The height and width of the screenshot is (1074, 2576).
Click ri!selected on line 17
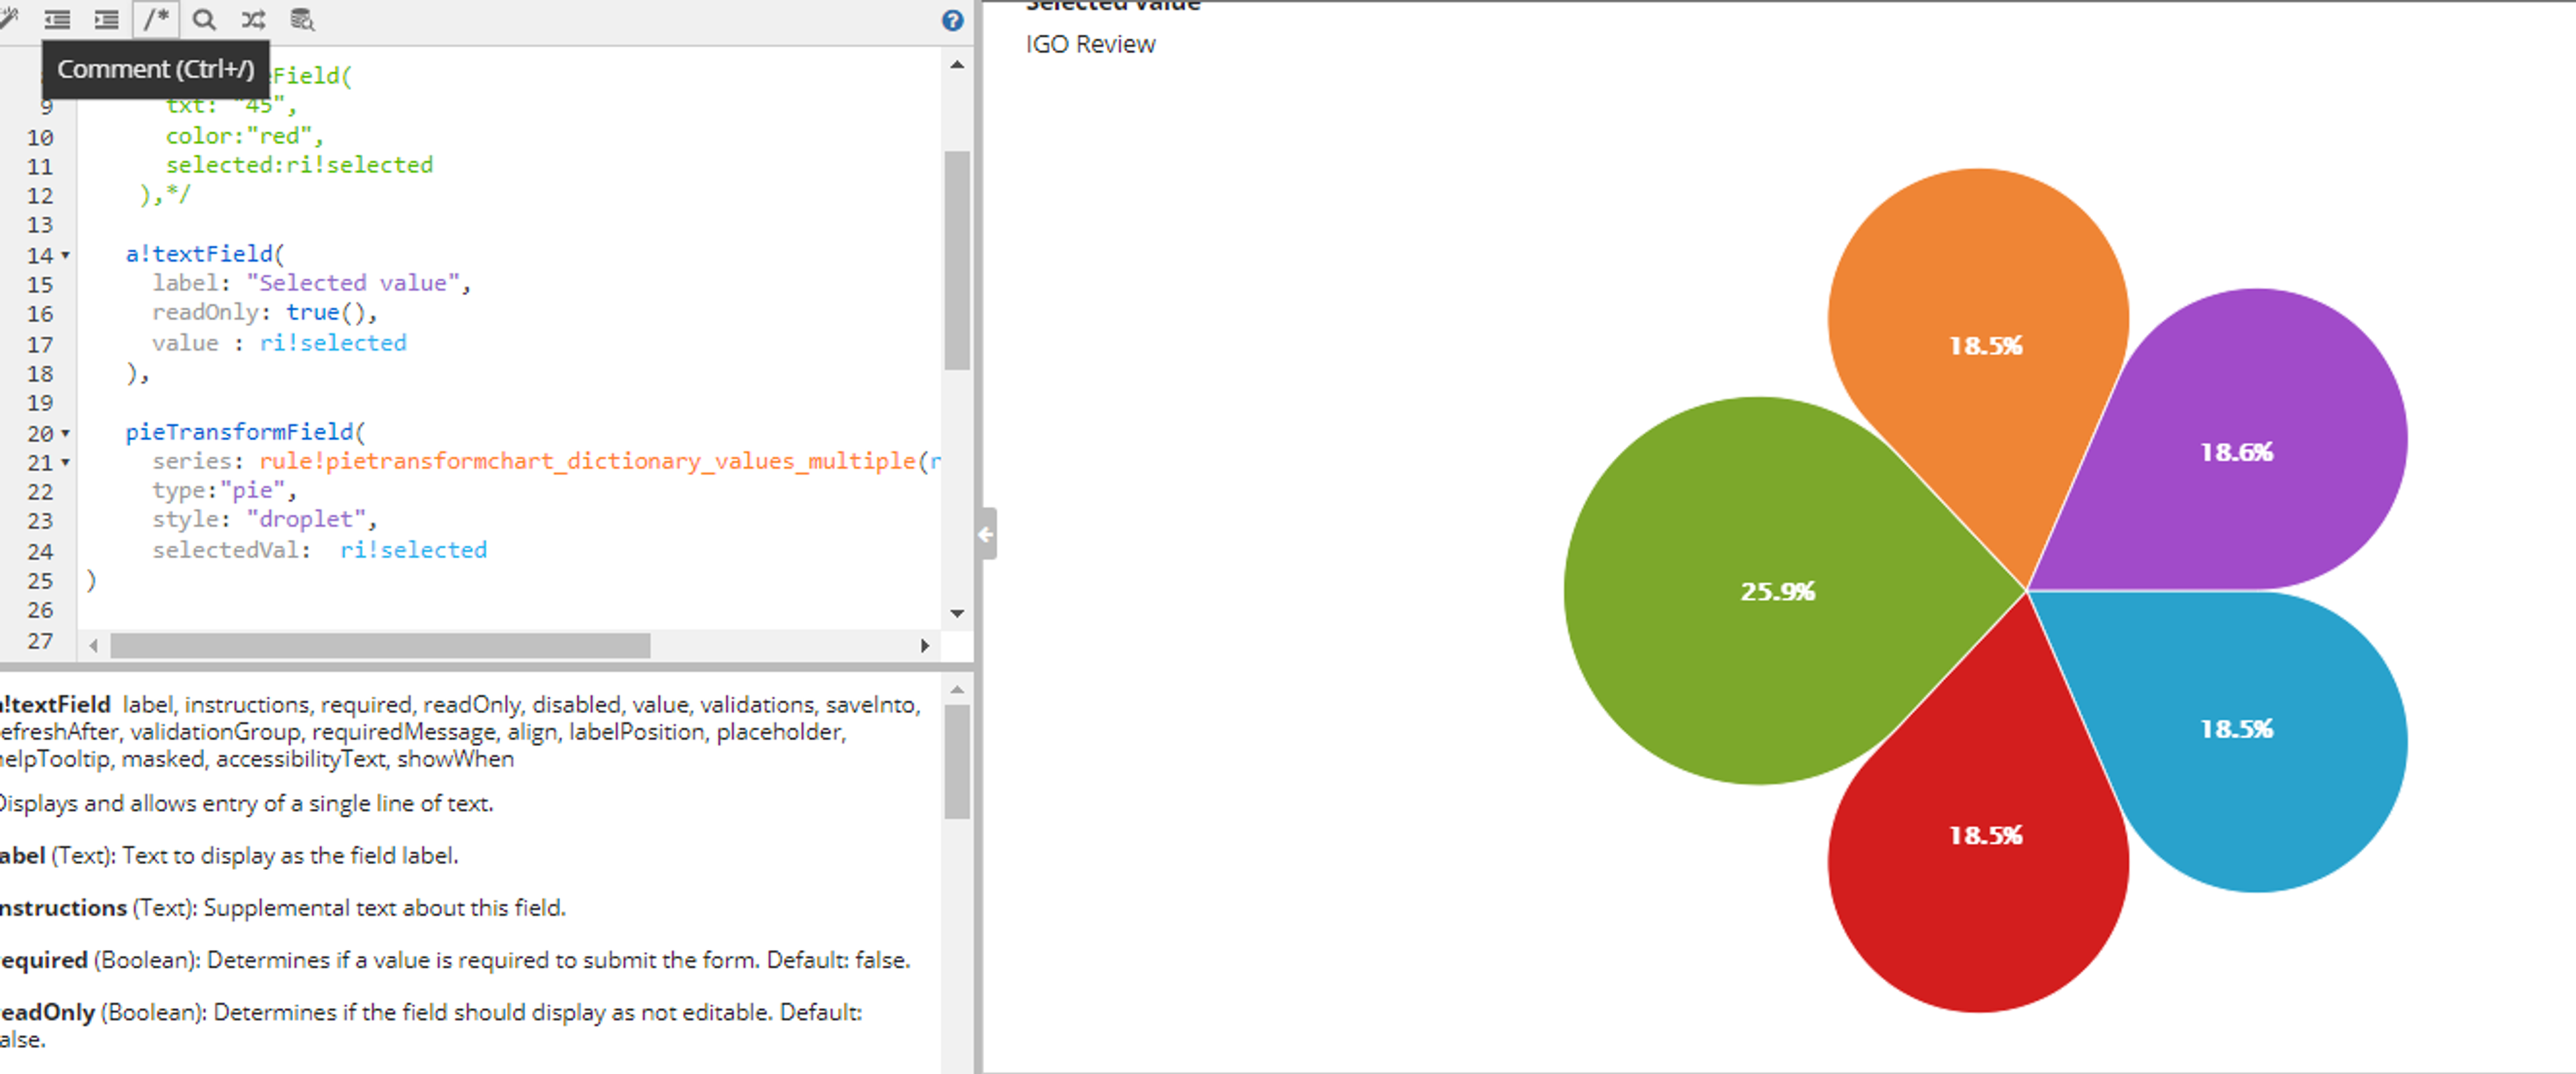click(333, 343)
